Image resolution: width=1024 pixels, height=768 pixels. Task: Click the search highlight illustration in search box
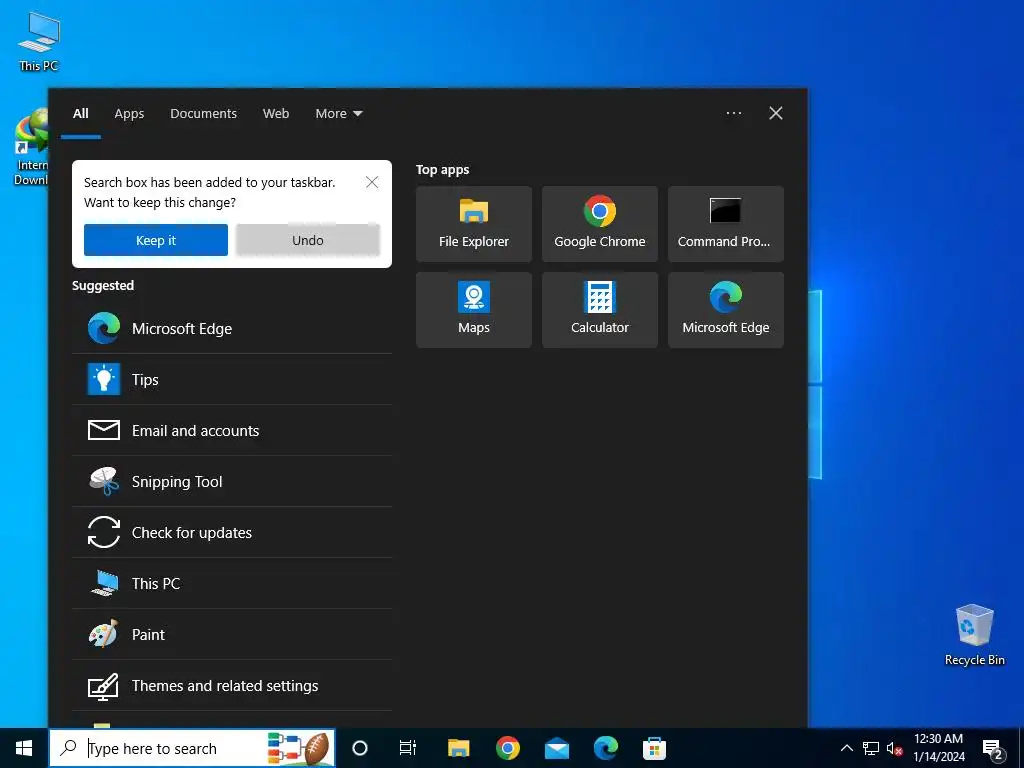[298, 748]
